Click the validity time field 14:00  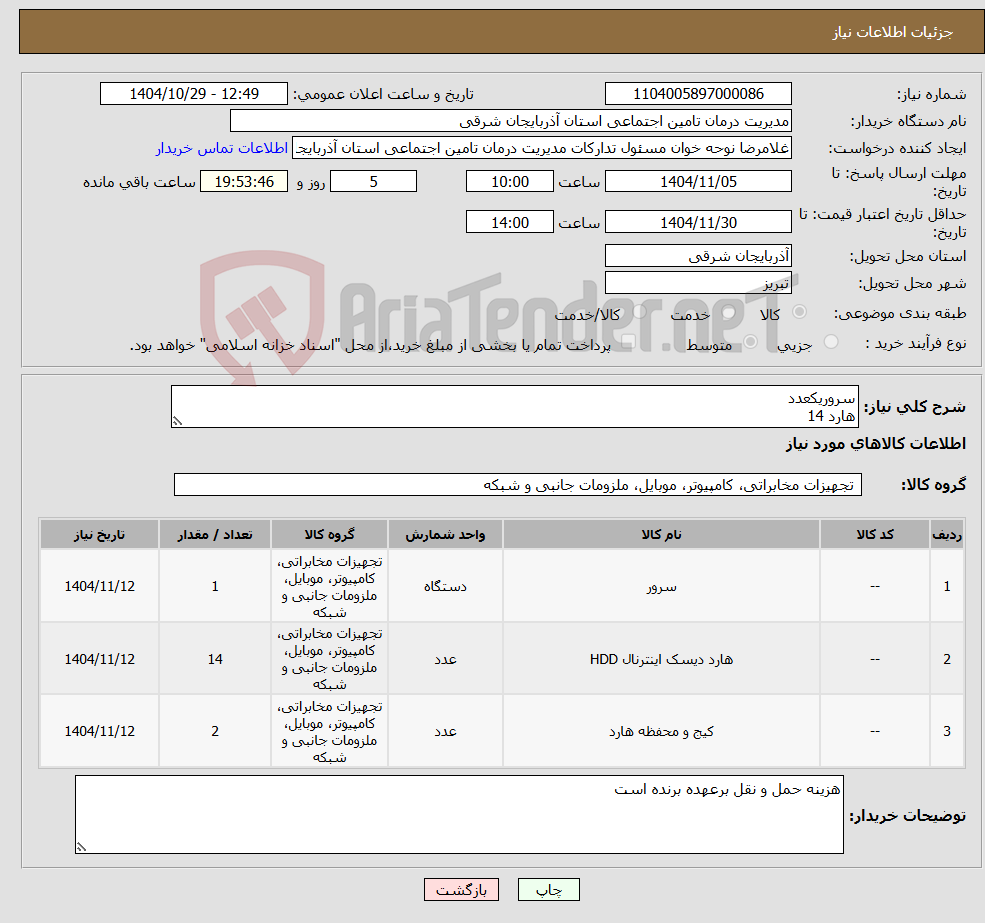pos(509,222)
